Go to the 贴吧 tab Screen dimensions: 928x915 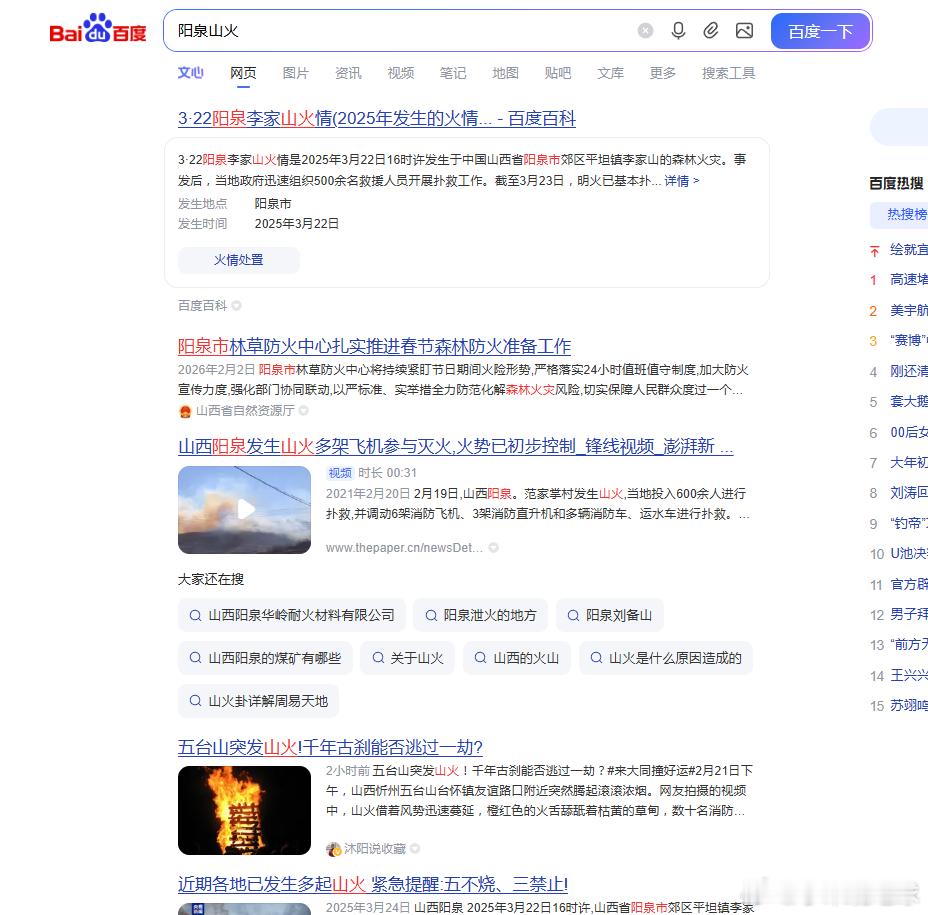pos(558,73)
